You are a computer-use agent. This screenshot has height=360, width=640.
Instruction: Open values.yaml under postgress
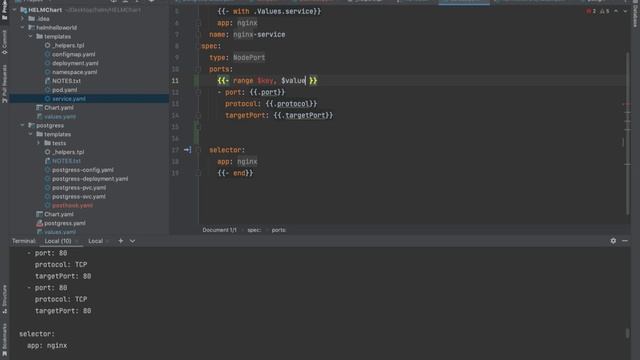60,232
